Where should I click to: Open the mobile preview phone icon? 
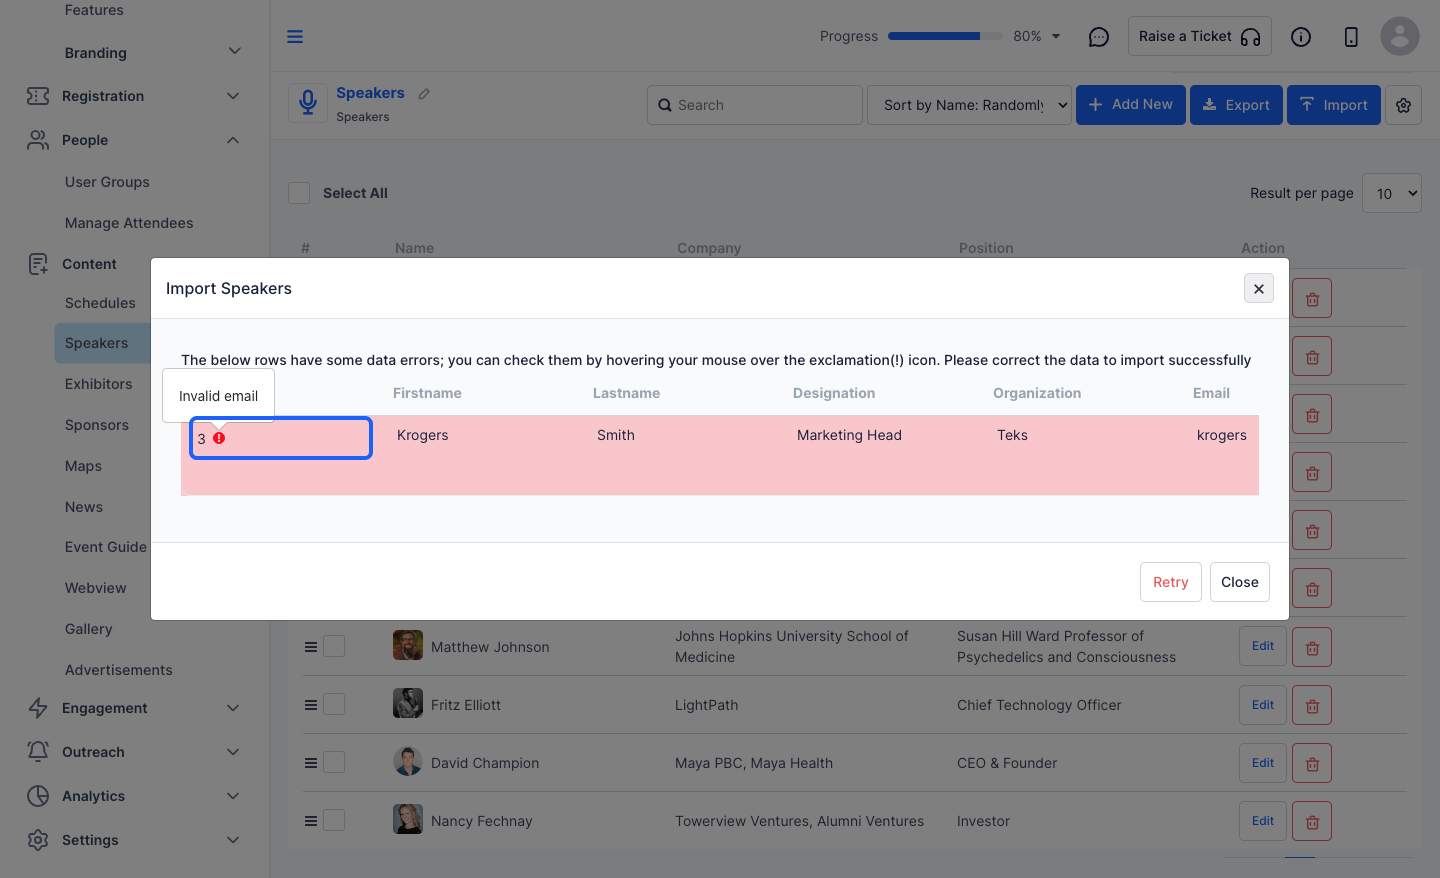pos(1351,37)
